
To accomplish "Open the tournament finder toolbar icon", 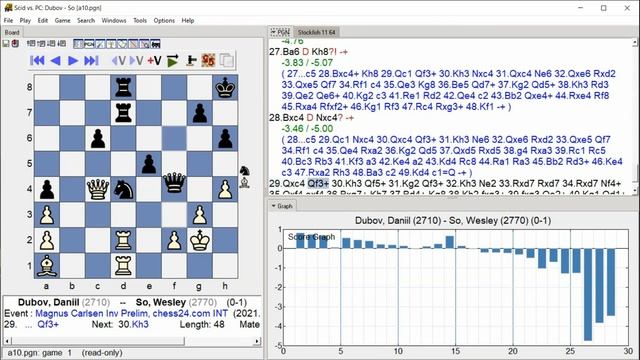I will click(100, 44).
